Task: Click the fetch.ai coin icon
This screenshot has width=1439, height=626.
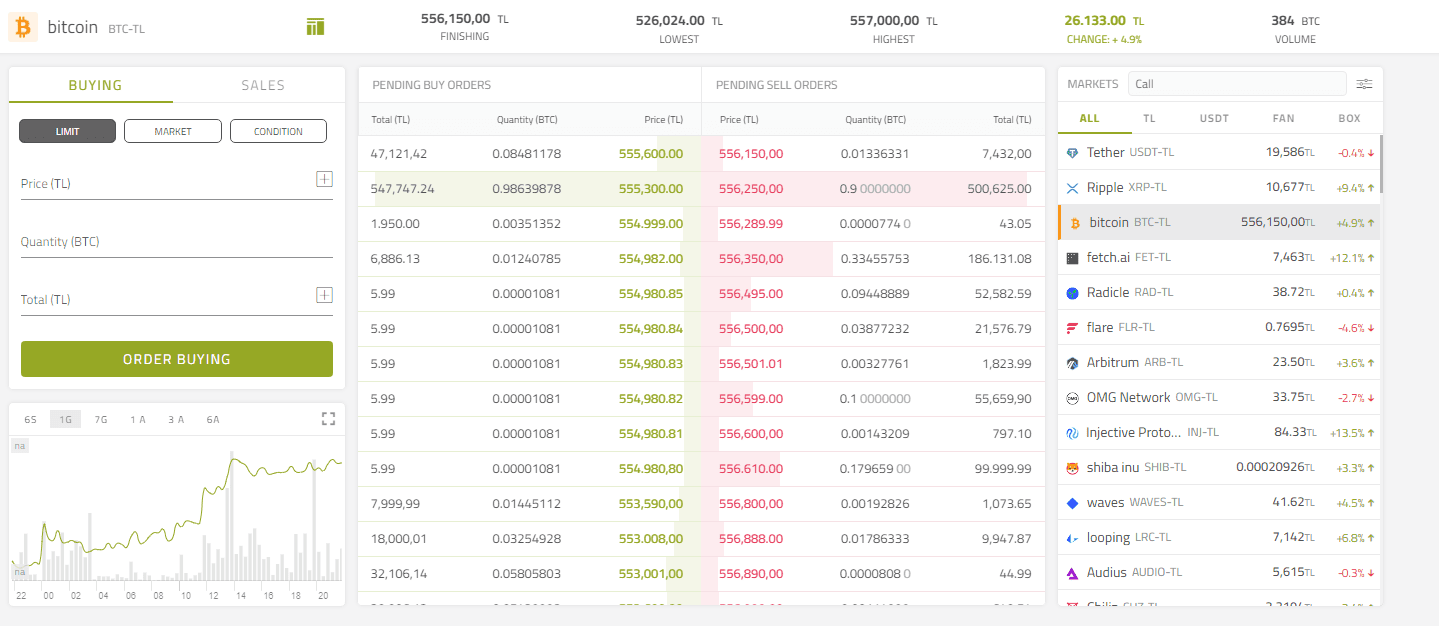Action: (x=1073, y=258)
